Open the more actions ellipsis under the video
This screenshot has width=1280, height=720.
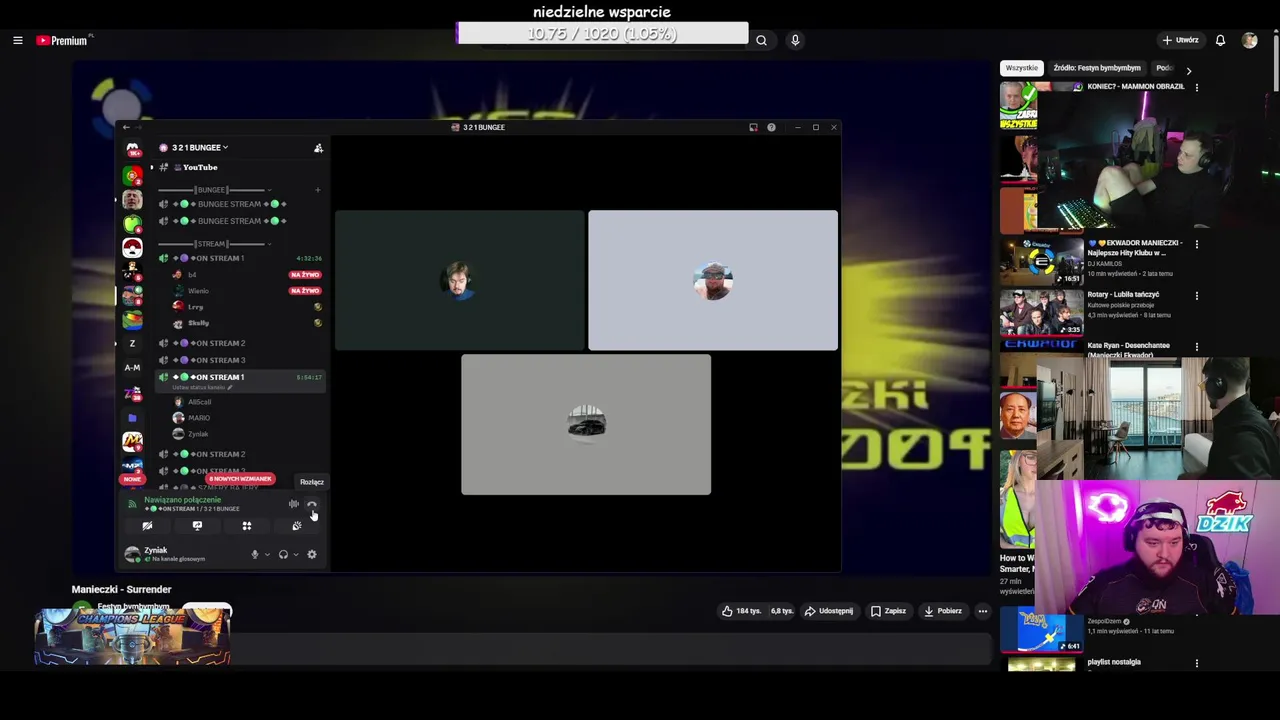tap(983, 611)
